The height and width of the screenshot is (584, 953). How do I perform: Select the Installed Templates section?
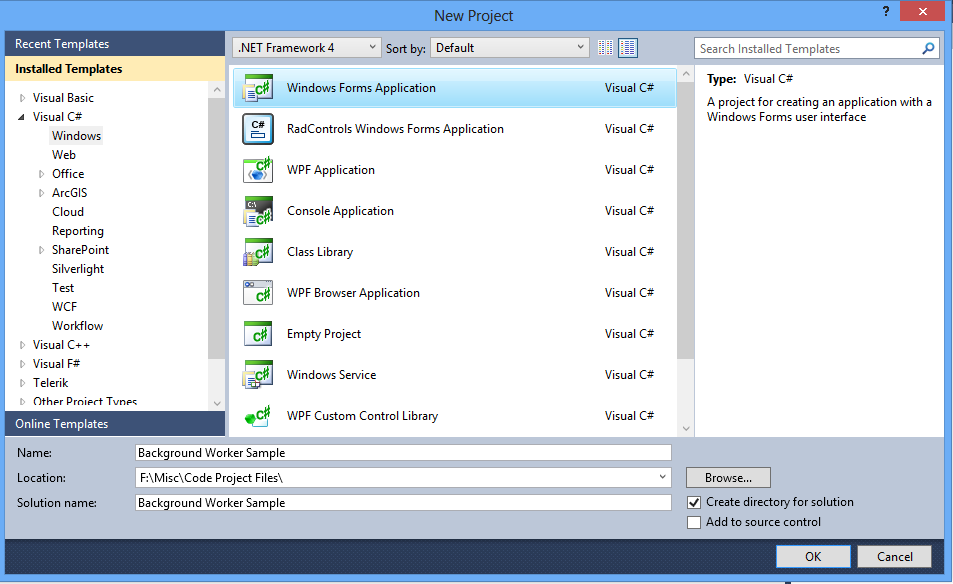(115, 69)
